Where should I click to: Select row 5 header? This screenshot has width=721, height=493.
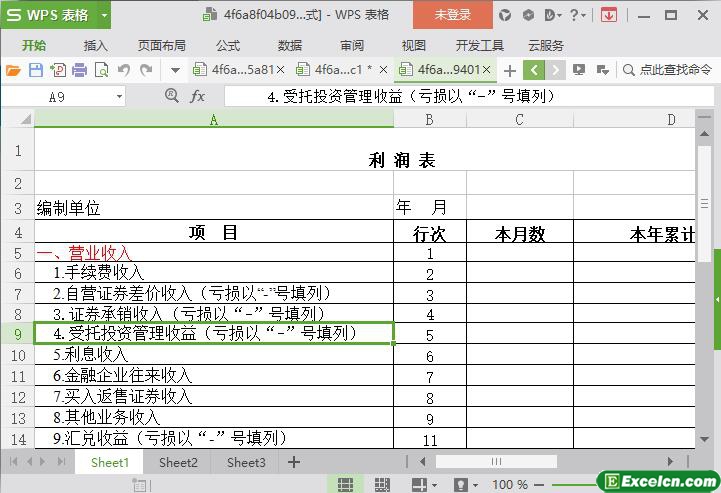point(17,253)
